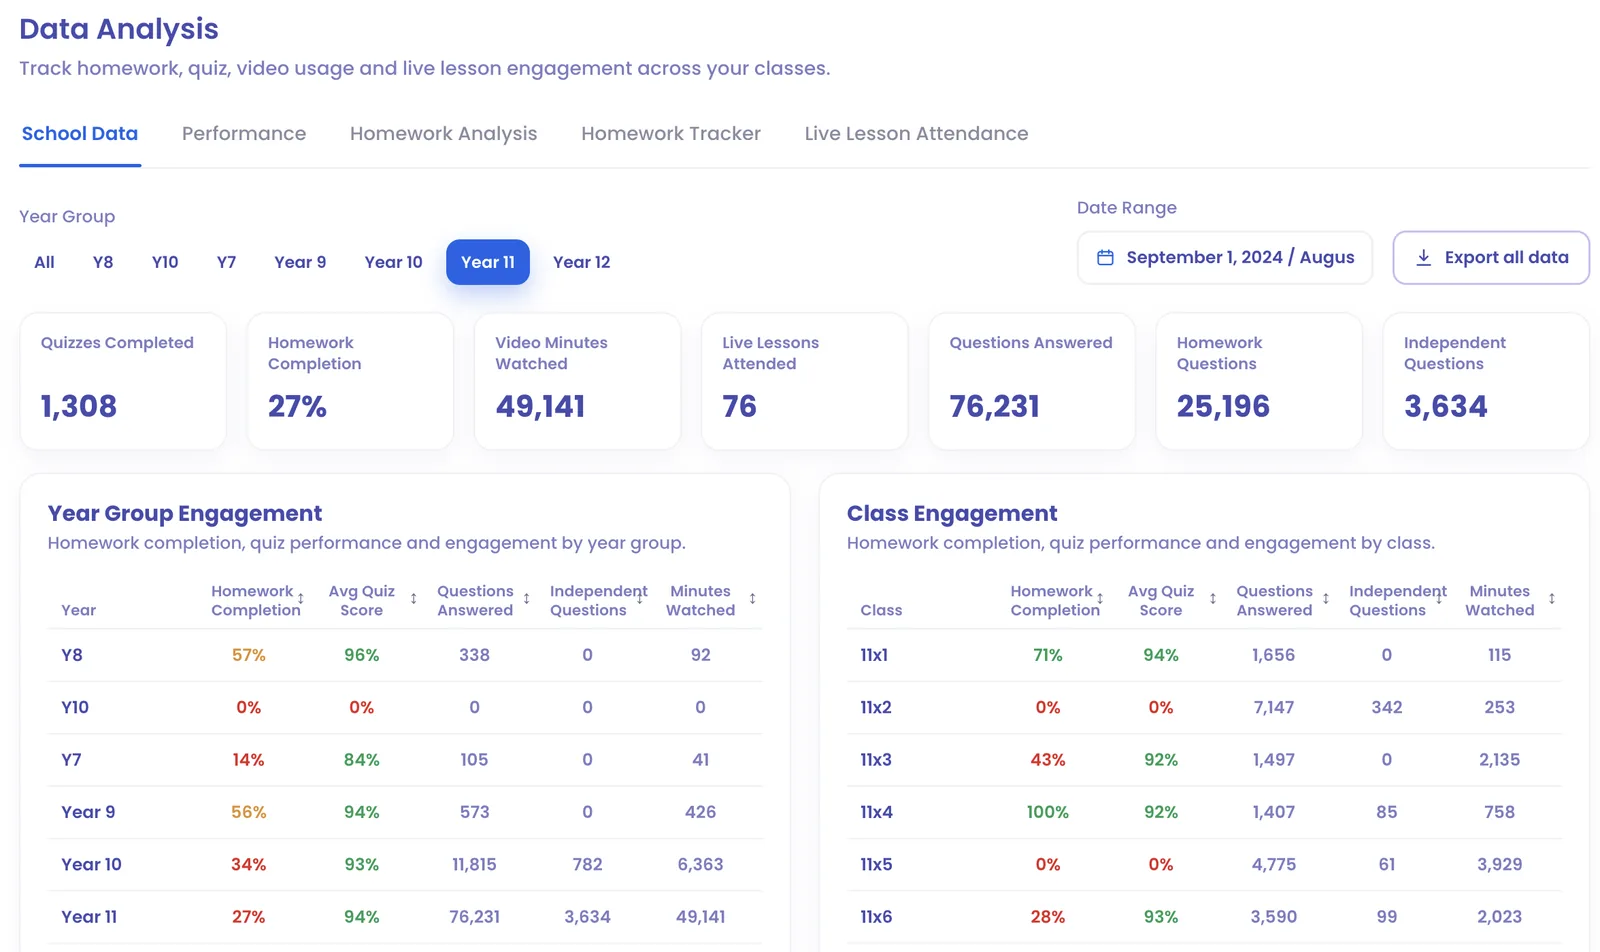
Task: Filter by Y8 year group
Action: pos(103,262)
